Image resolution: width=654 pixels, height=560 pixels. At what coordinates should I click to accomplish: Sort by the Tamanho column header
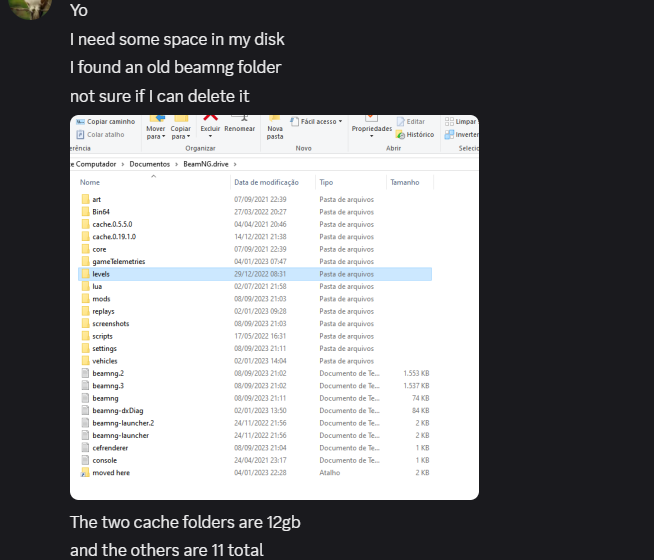click(405, 182)
